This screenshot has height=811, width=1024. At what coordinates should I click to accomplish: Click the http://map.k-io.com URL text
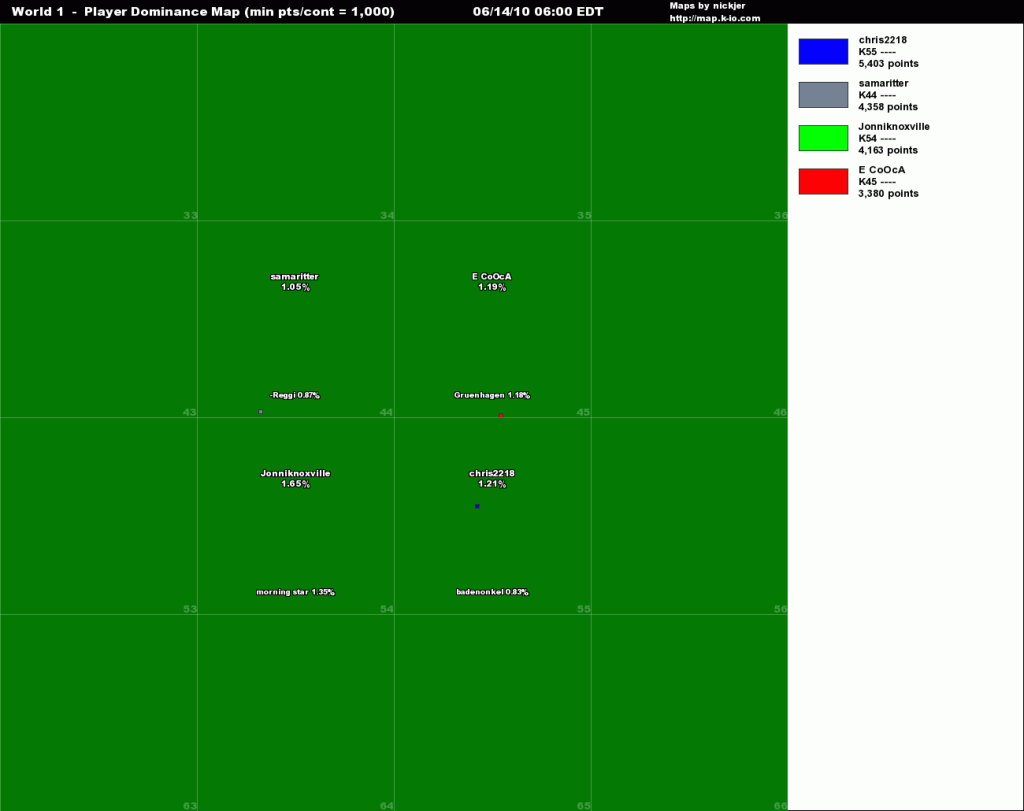(x=714, y=18)
